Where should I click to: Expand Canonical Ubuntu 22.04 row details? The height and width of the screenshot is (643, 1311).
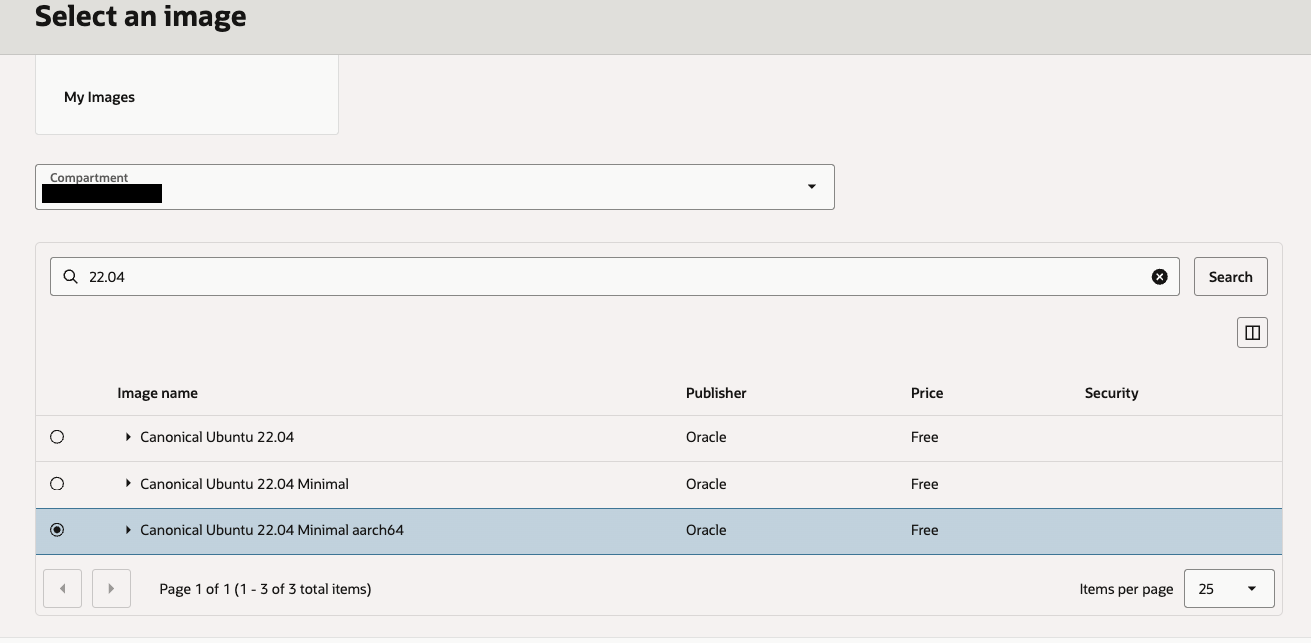coord(128,437)
